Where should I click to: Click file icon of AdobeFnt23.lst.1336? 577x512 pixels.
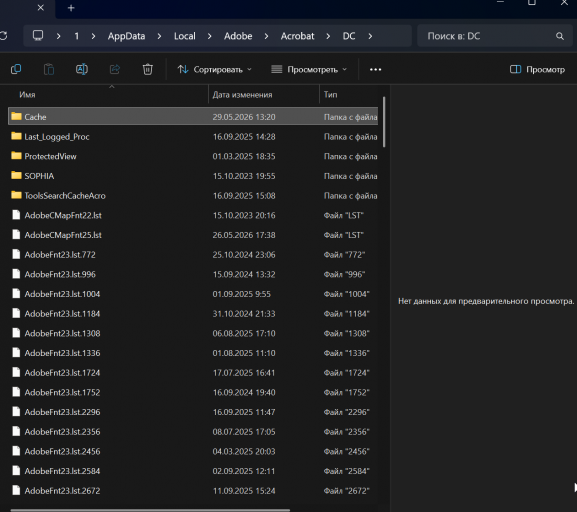[x=16, y=352]
